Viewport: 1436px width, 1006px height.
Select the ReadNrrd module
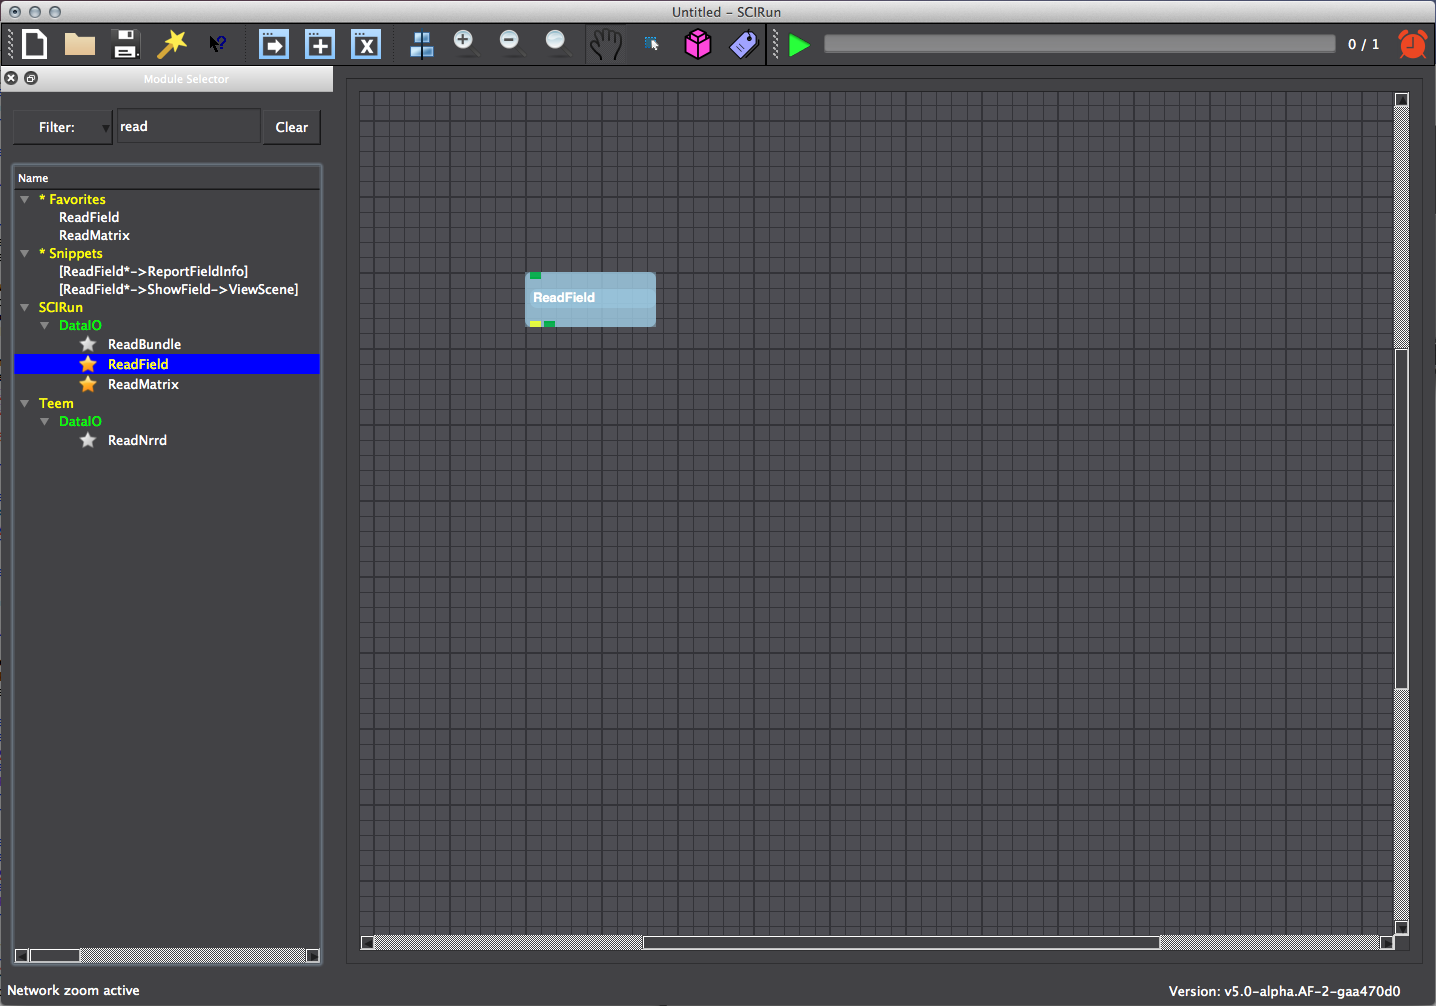137,440
